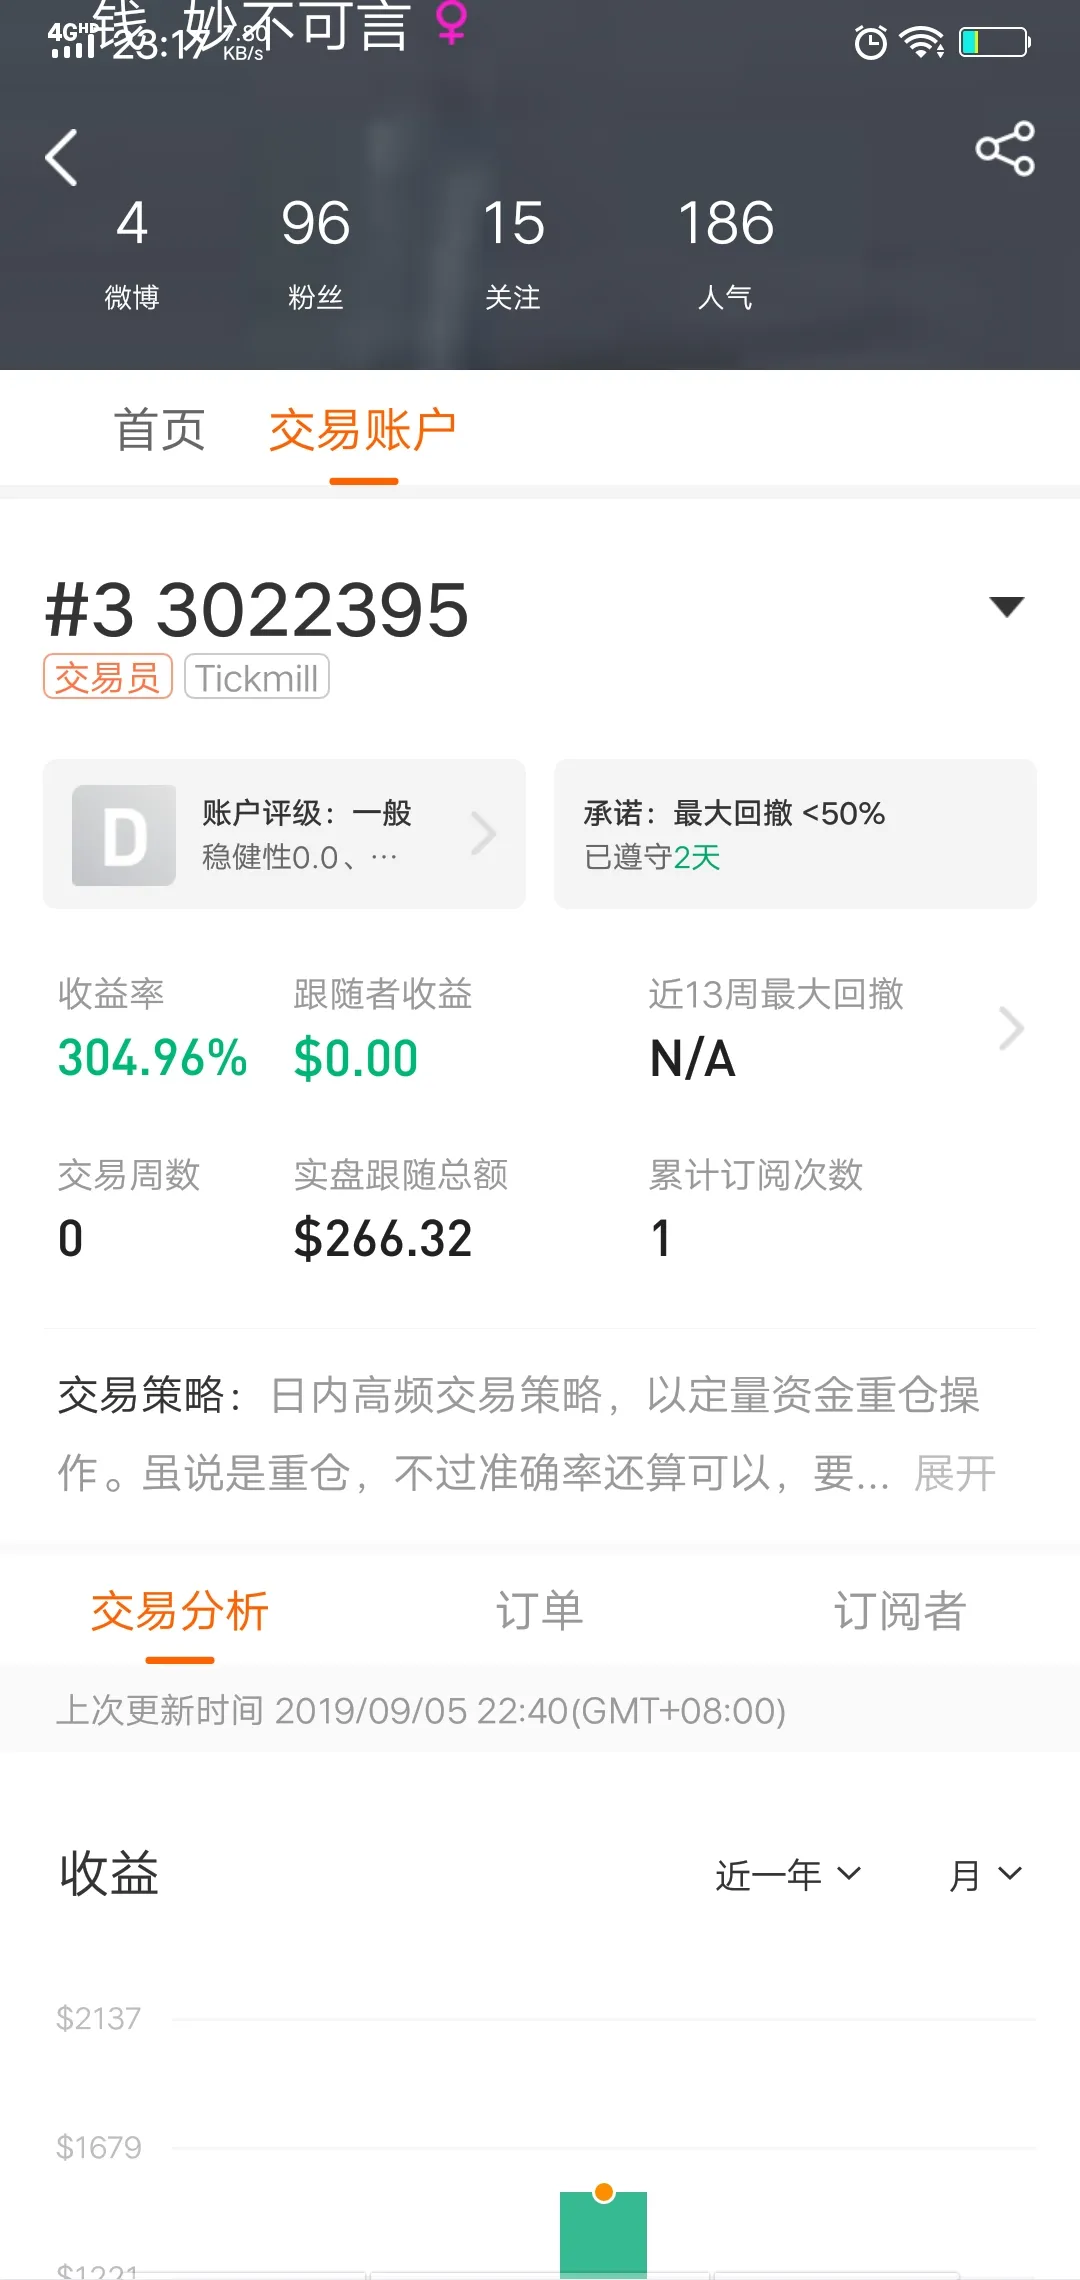
Task: Tap the pink female gender icon
Action: [452, 22]
